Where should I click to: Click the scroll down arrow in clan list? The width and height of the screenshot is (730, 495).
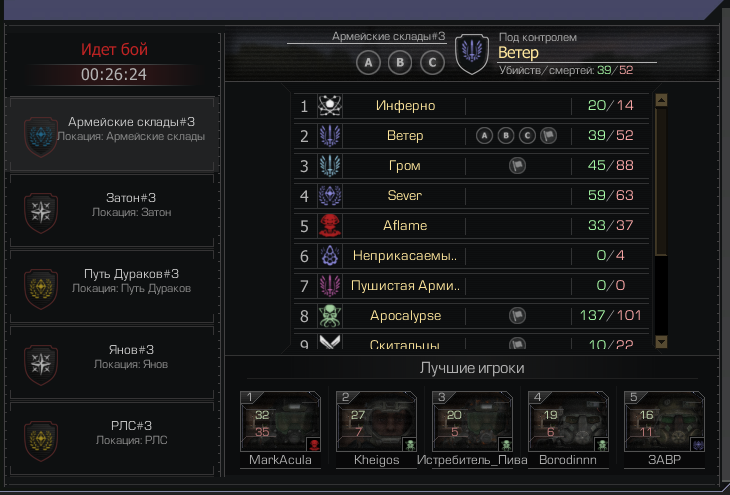point(661,342)
